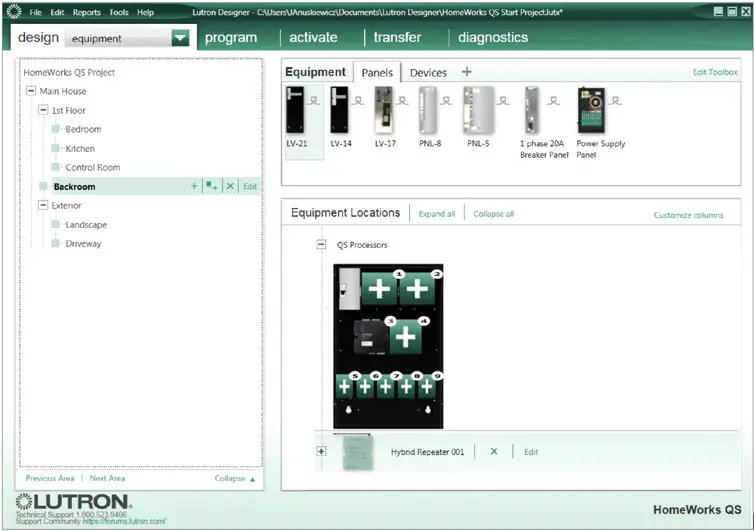754x531 pixels.
Task: Add component to processor slot 7
Action: coord(386,387)
